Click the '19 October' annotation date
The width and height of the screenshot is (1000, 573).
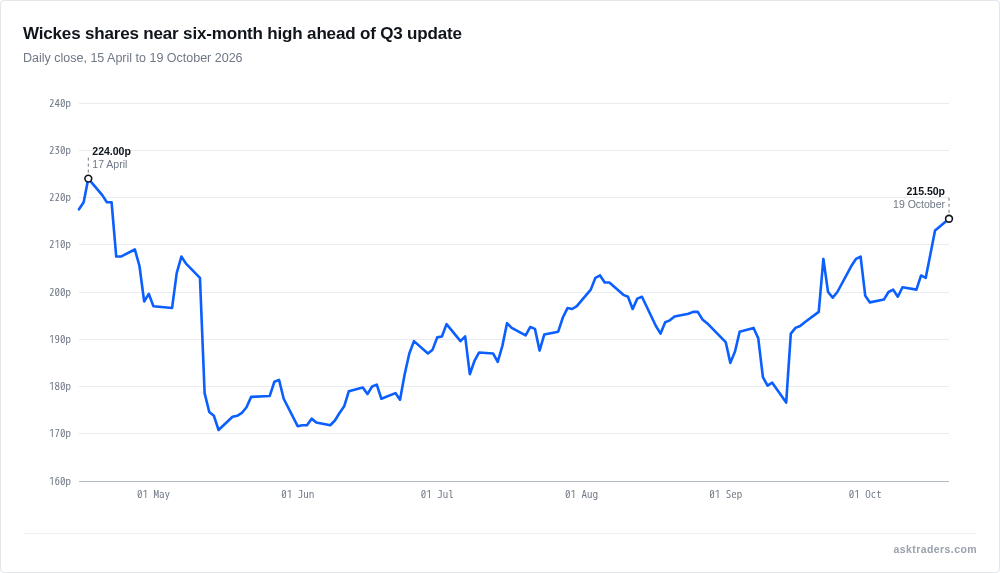[919, 205]
